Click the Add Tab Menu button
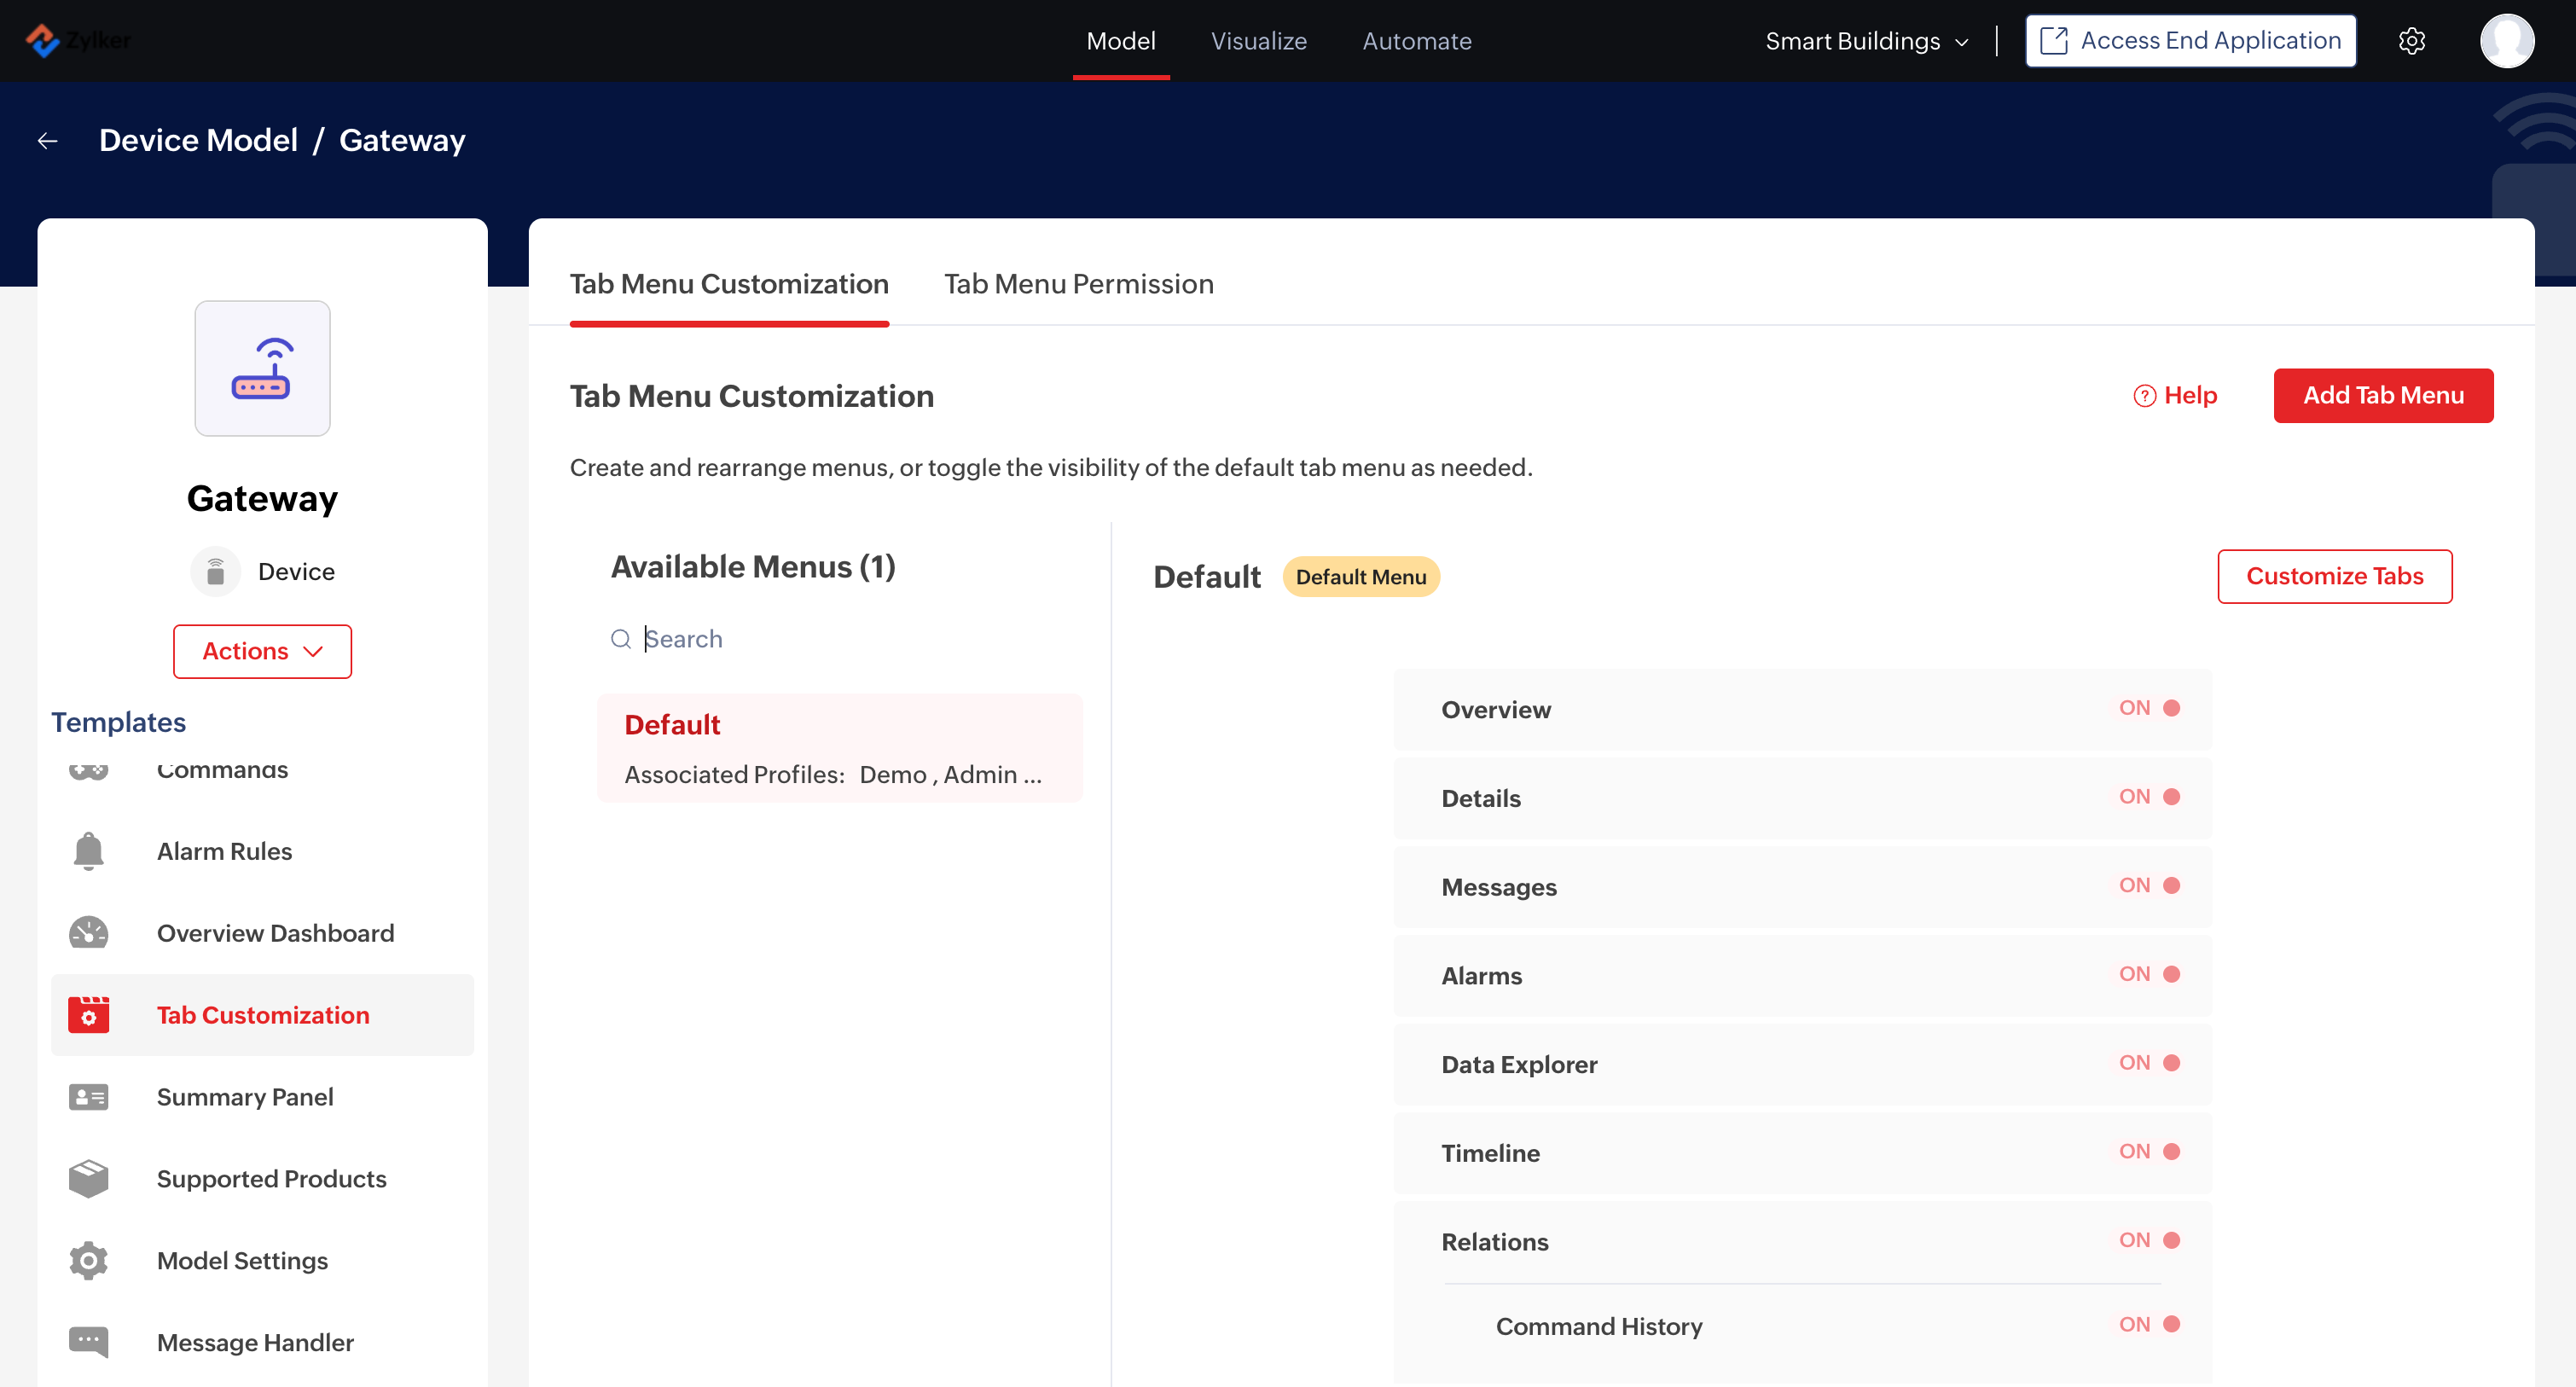 point(2382,396)
